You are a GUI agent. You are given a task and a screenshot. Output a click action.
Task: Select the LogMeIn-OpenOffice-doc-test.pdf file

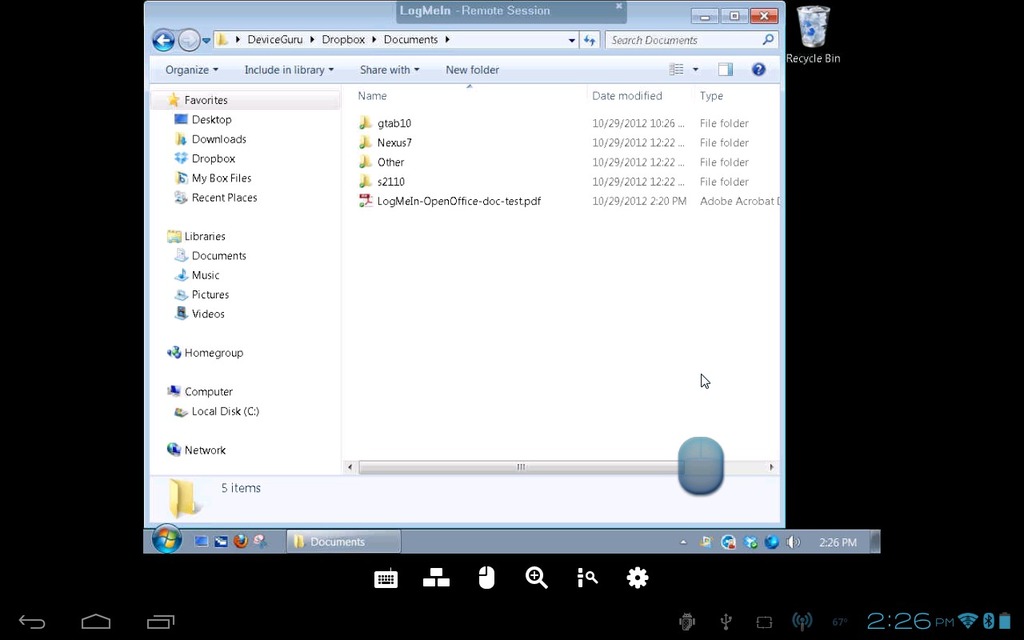click(x=449, y=201)
